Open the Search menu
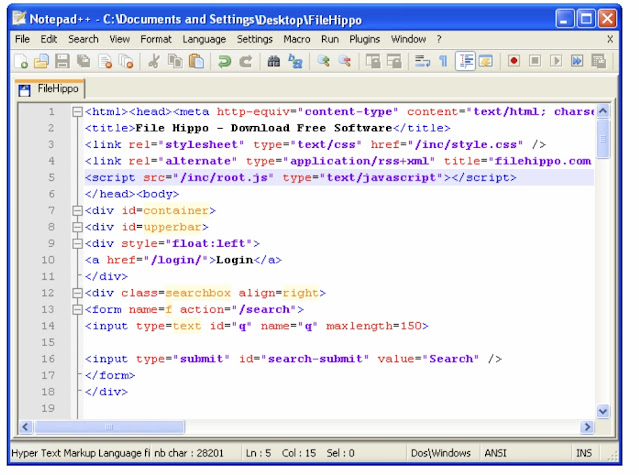This screenshot has width=639, height=475. (x=84, y=40)
